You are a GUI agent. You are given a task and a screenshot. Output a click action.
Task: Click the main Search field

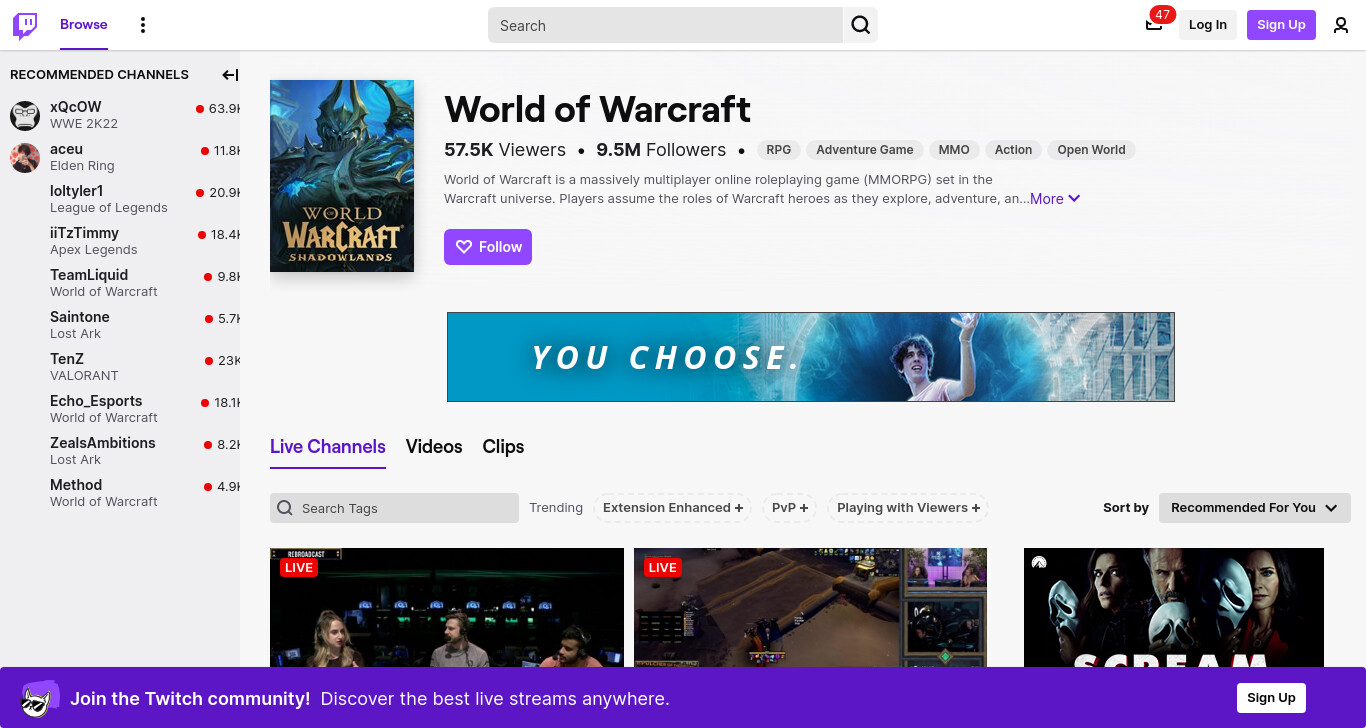pyautogui.click(x=665, y=25)
